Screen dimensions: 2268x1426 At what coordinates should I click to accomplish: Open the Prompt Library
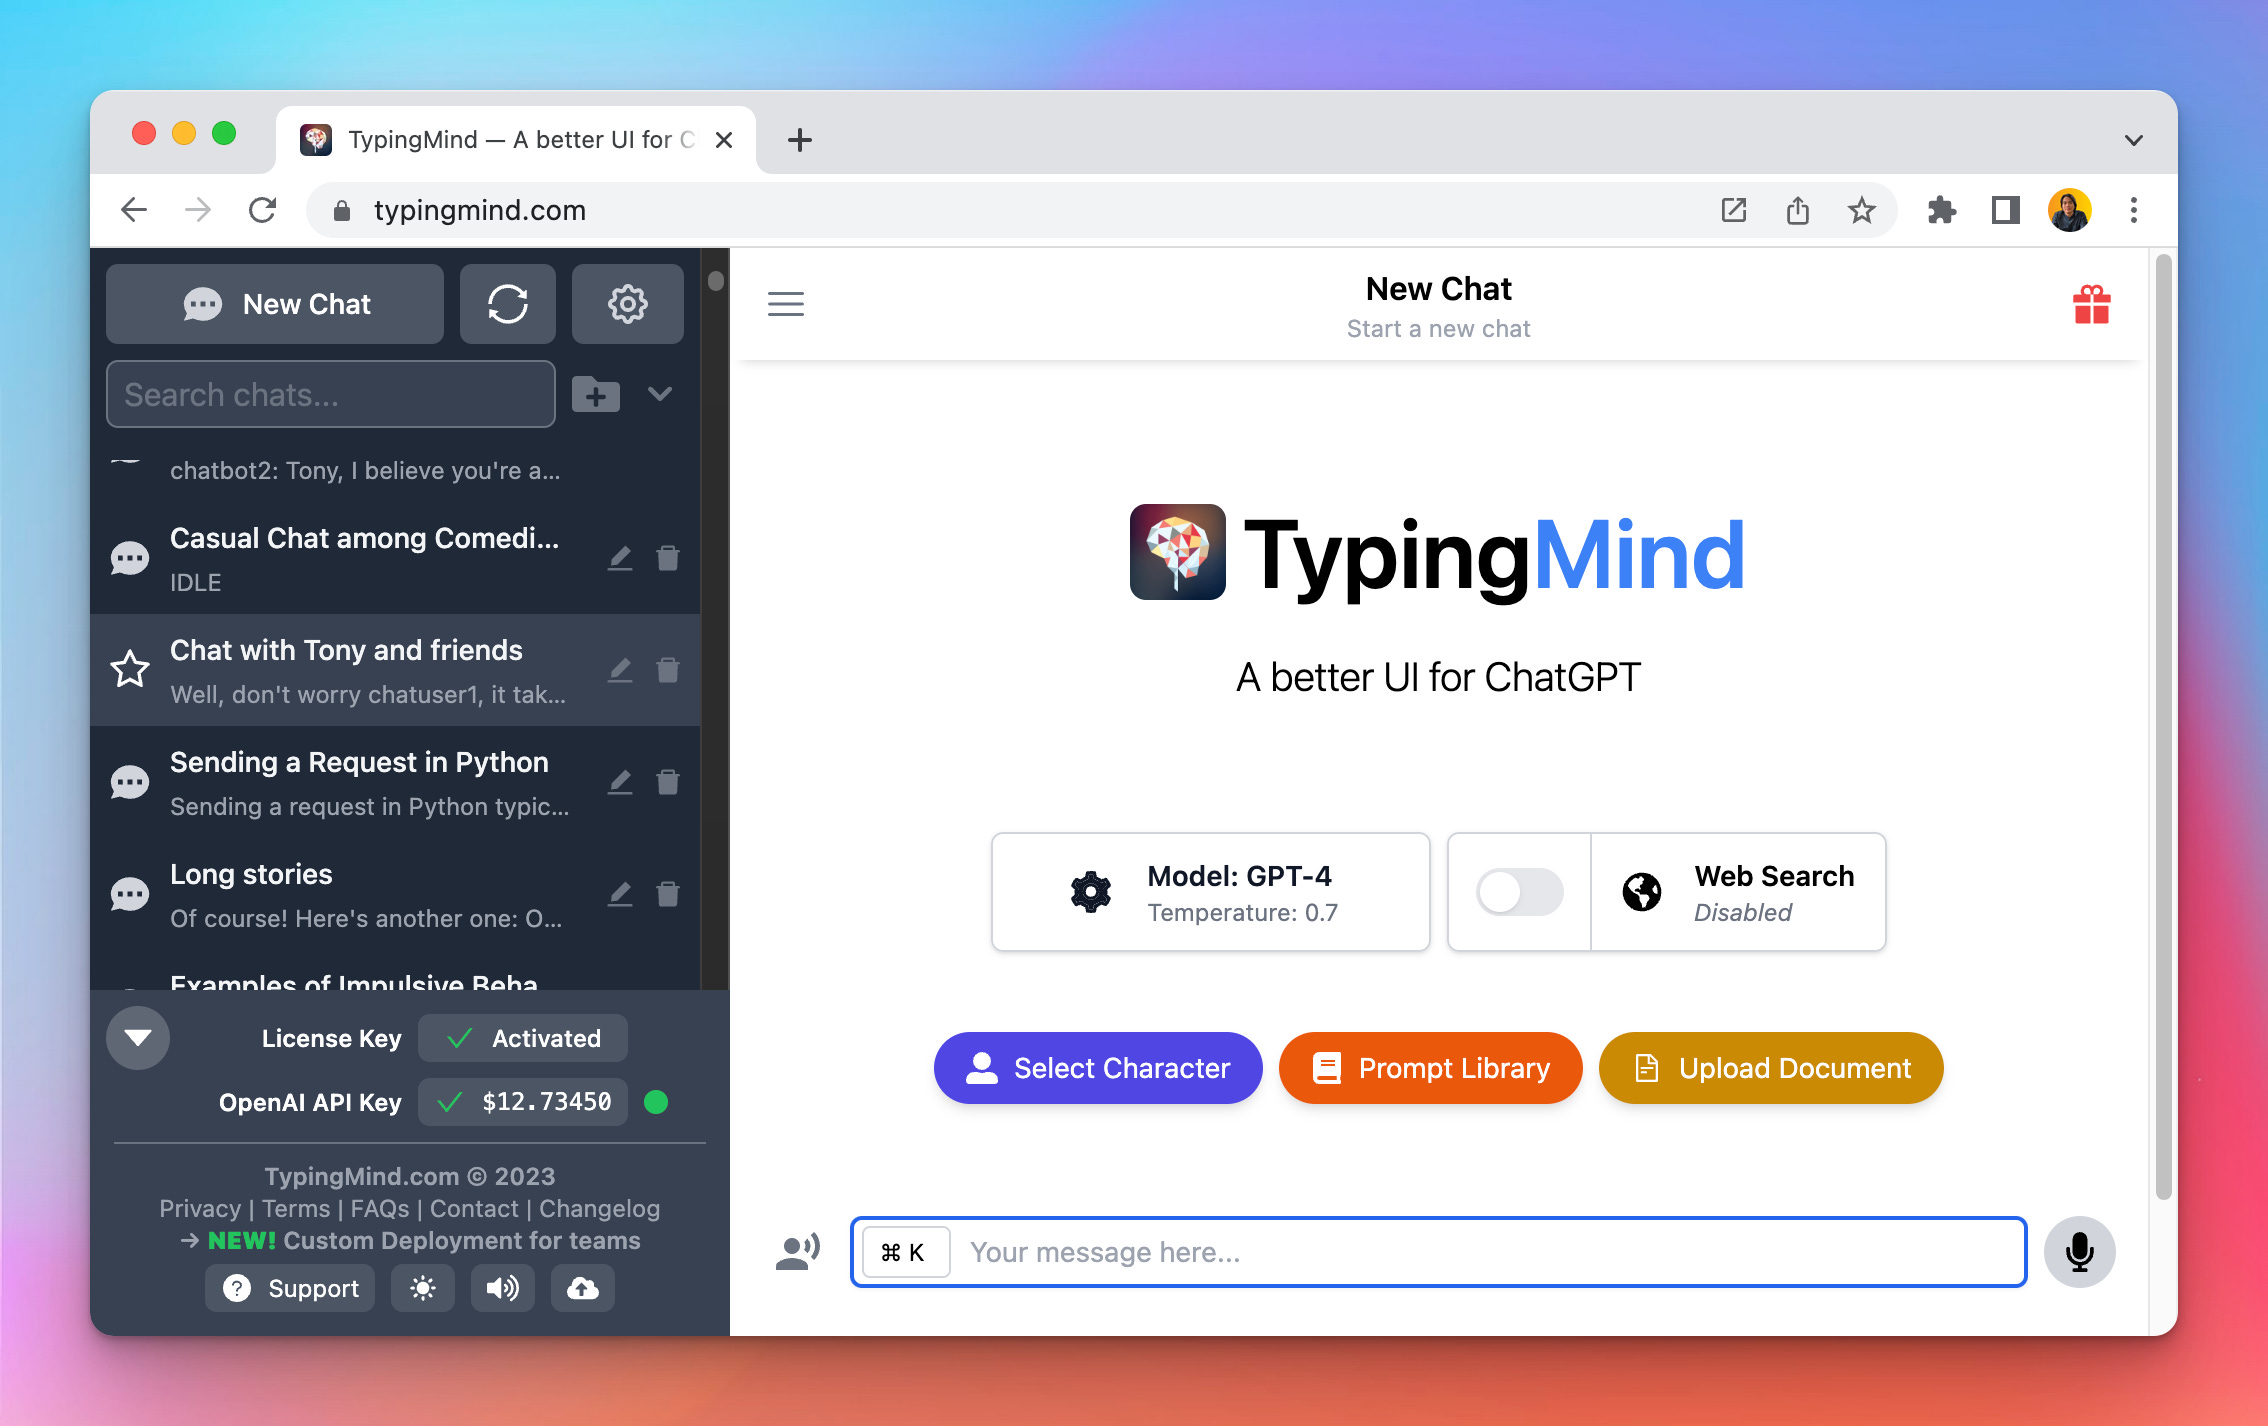pos(1431,1068)
